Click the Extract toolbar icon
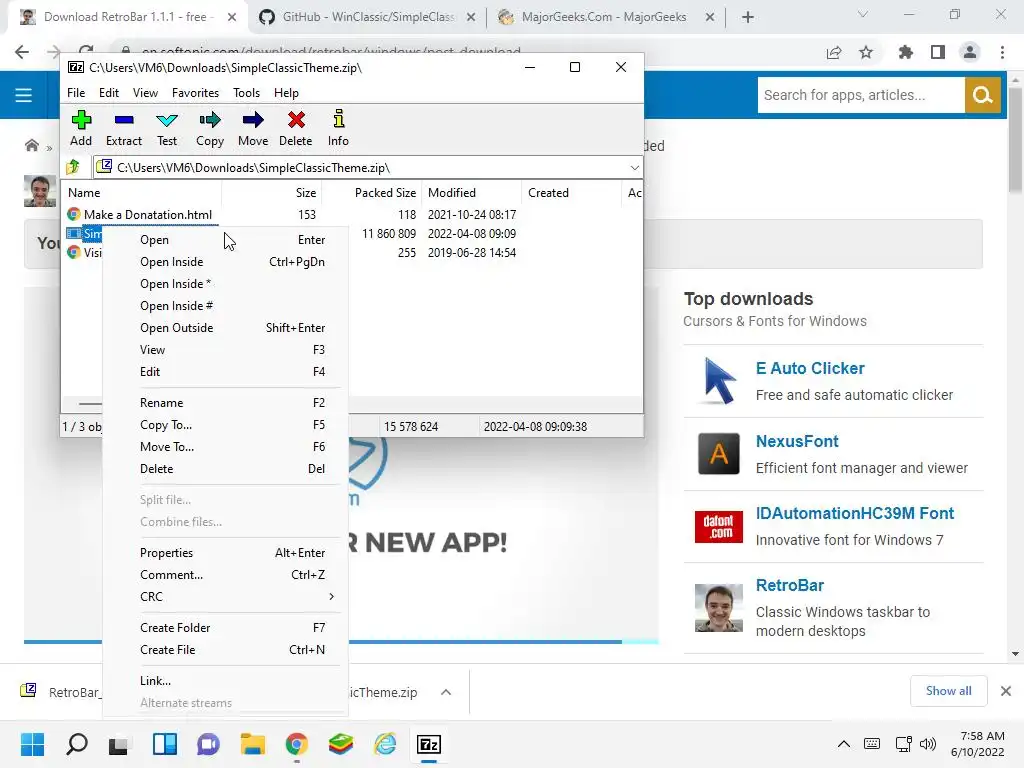Image resolution: width=1024 pixels, height=768 pixels. click(x=123, y=128)
